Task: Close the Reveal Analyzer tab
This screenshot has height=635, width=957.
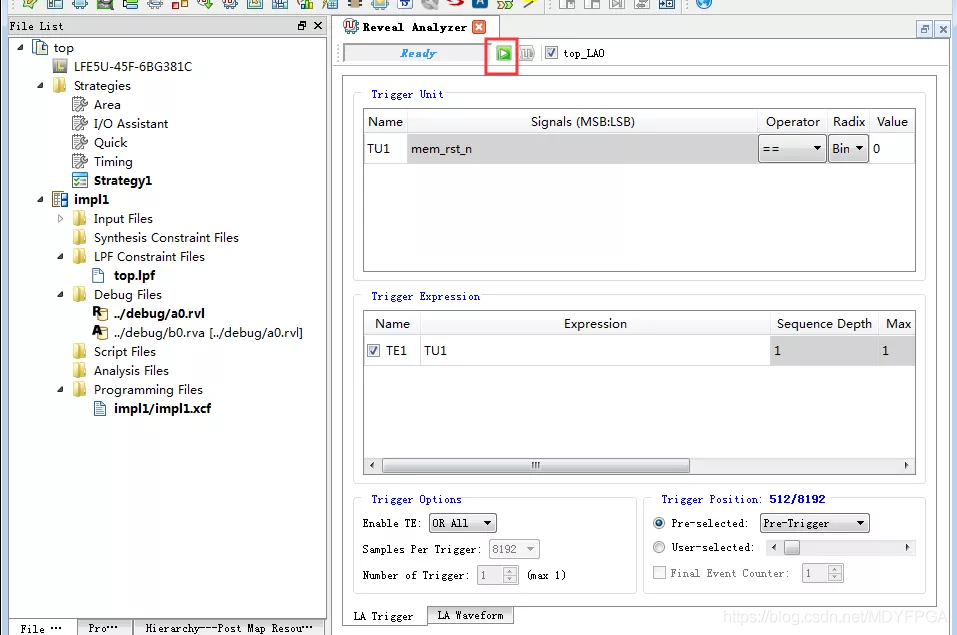Action: click(x=480, y=27)
